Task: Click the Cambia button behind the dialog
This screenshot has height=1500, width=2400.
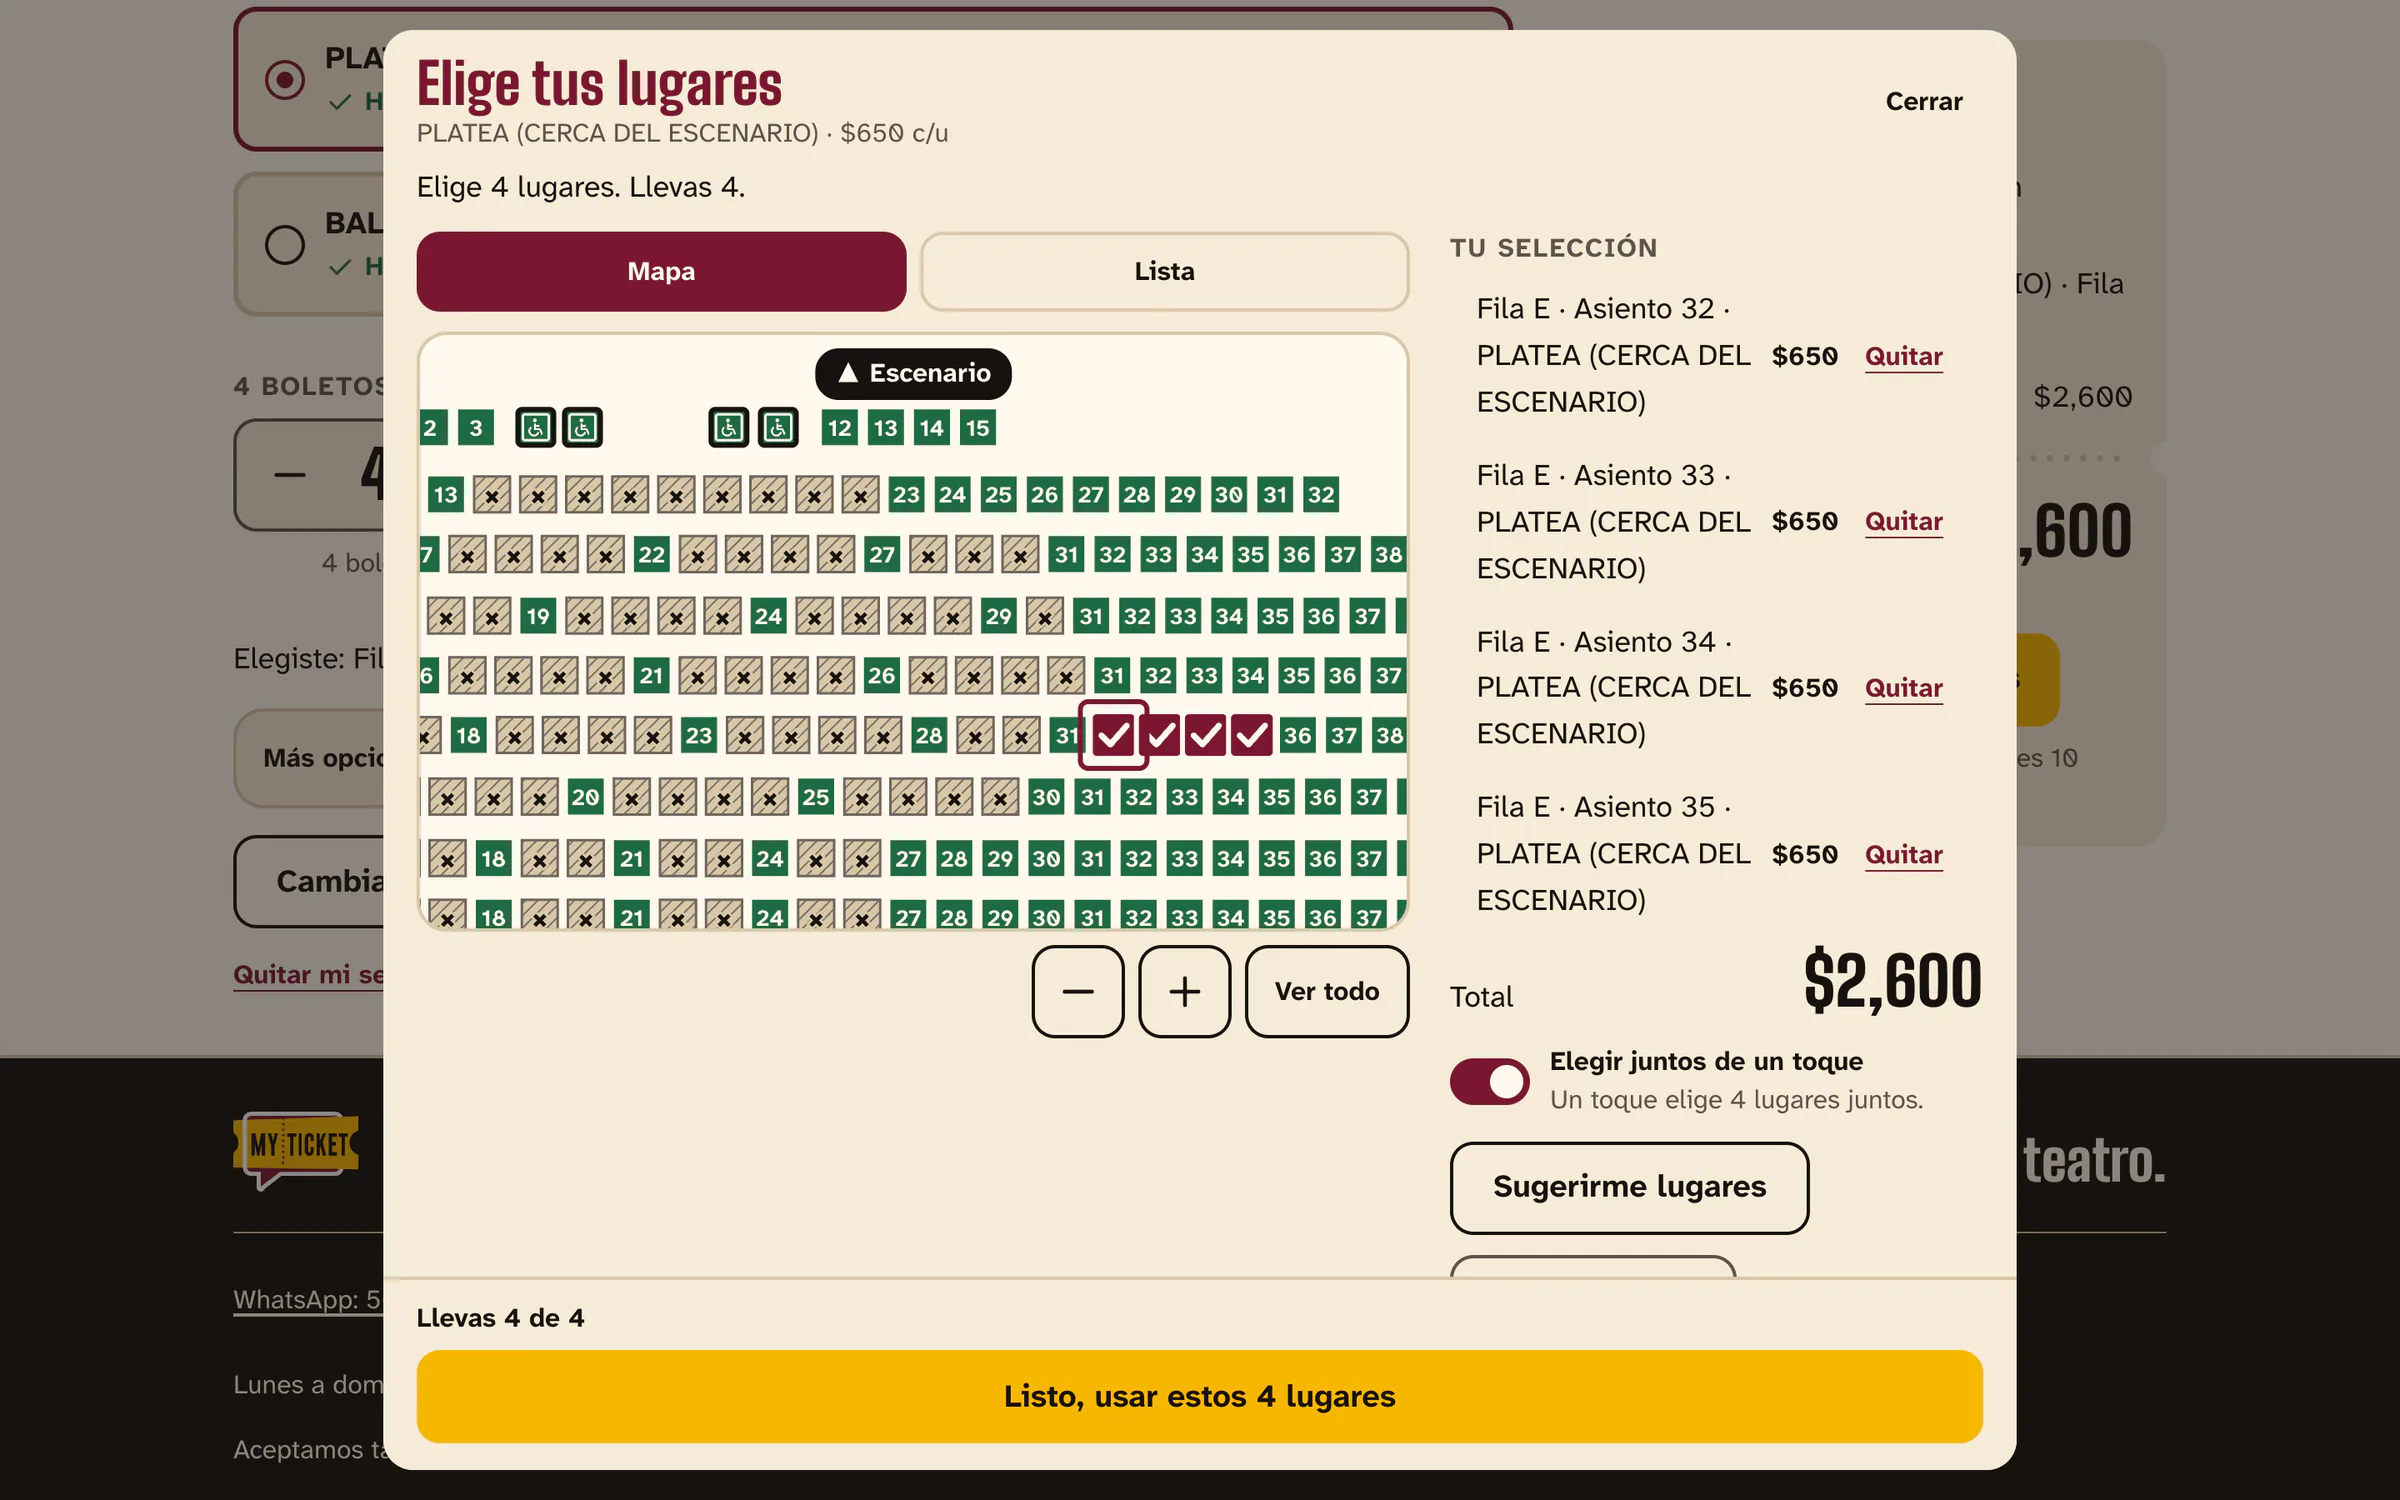Action: 310,881
